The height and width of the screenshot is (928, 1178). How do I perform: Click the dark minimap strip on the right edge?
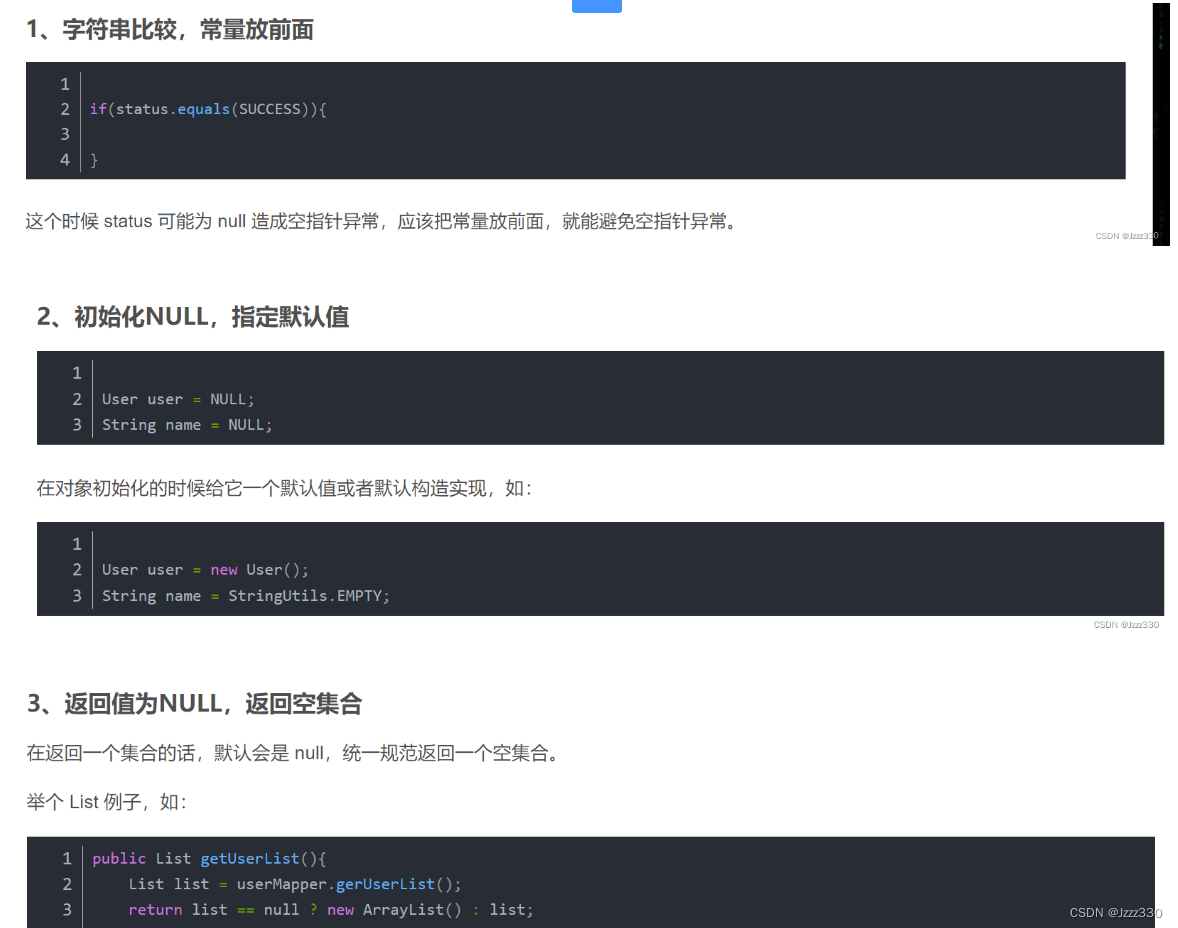1161,120
